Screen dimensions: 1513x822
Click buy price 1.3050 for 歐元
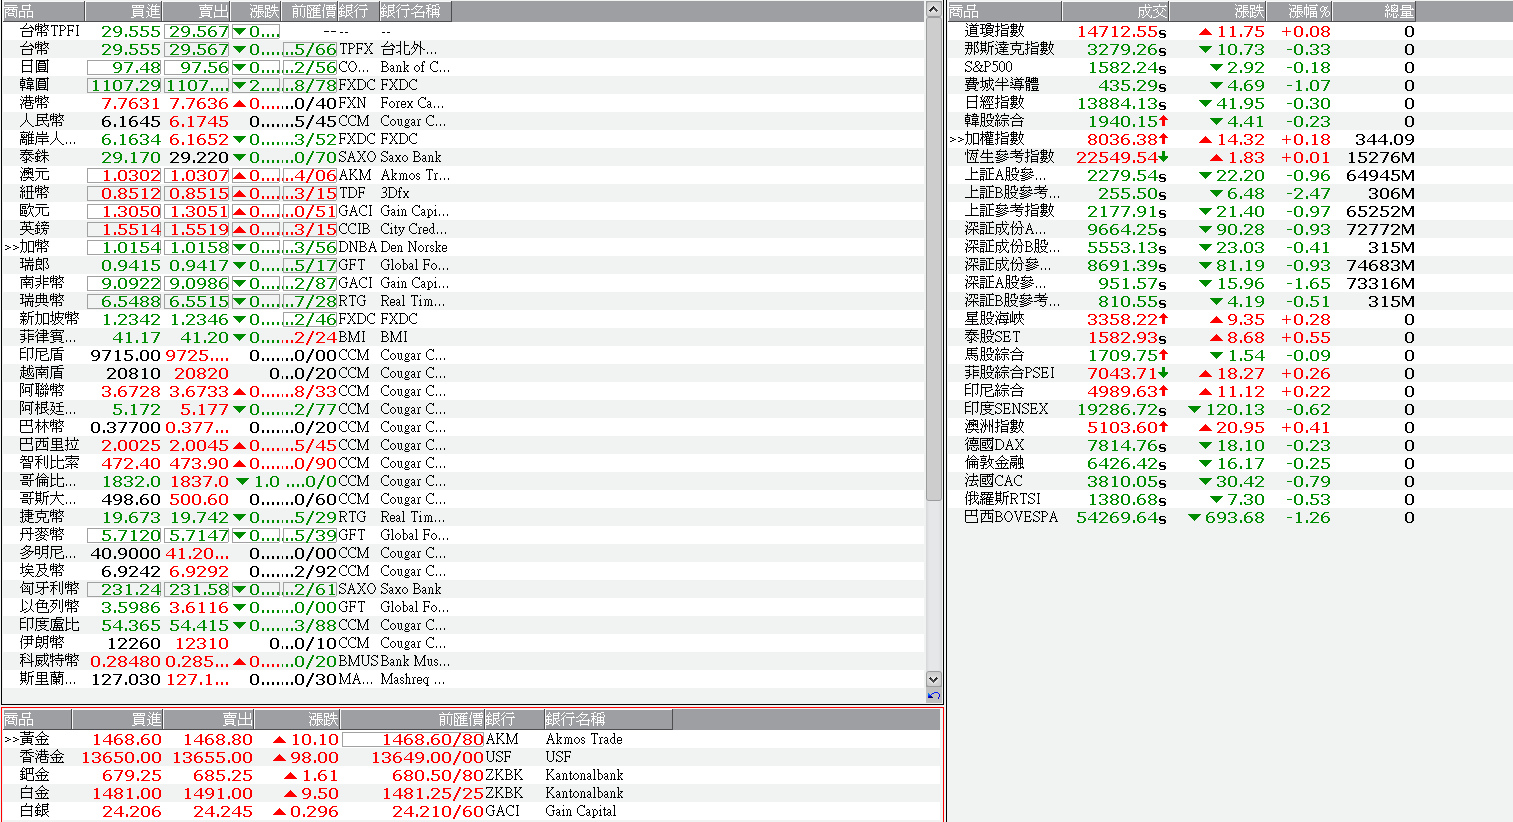[131, 212]
